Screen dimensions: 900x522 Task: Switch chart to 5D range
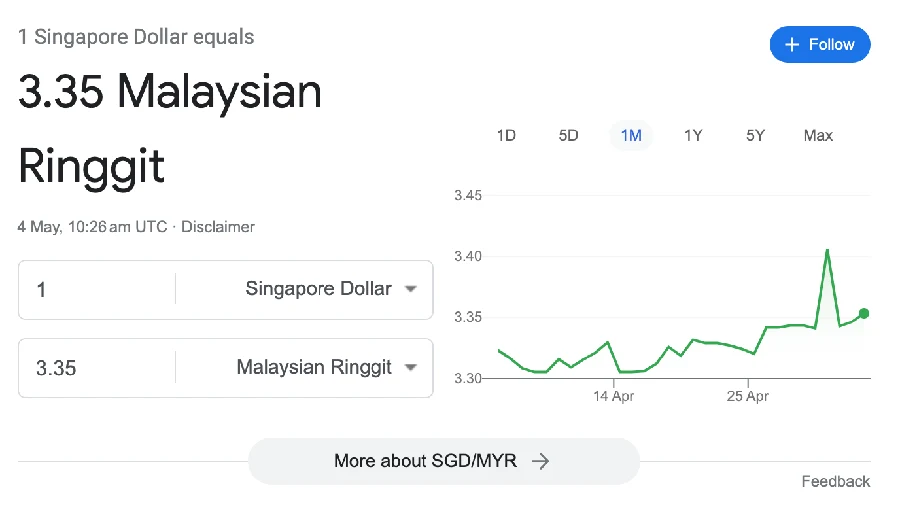coord(568,136)
